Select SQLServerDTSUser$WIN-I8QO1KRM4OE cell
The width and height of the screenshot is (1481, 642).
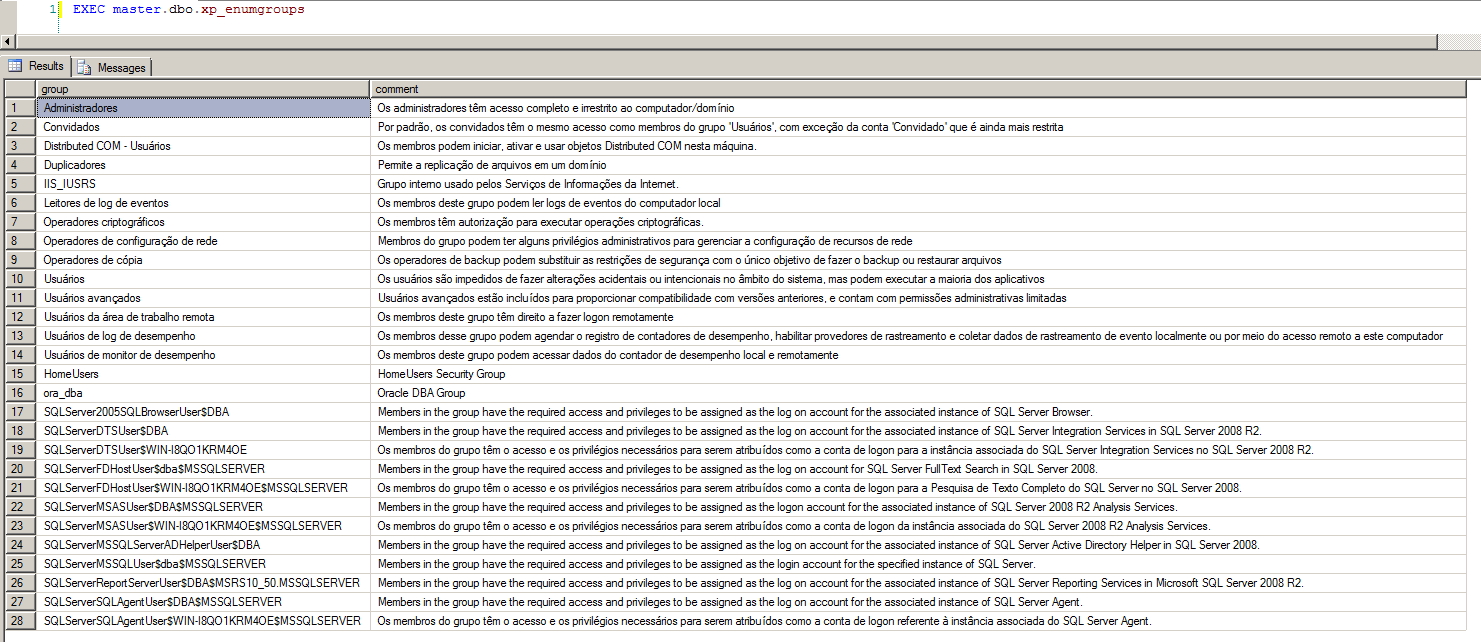(x=204, y=450)
